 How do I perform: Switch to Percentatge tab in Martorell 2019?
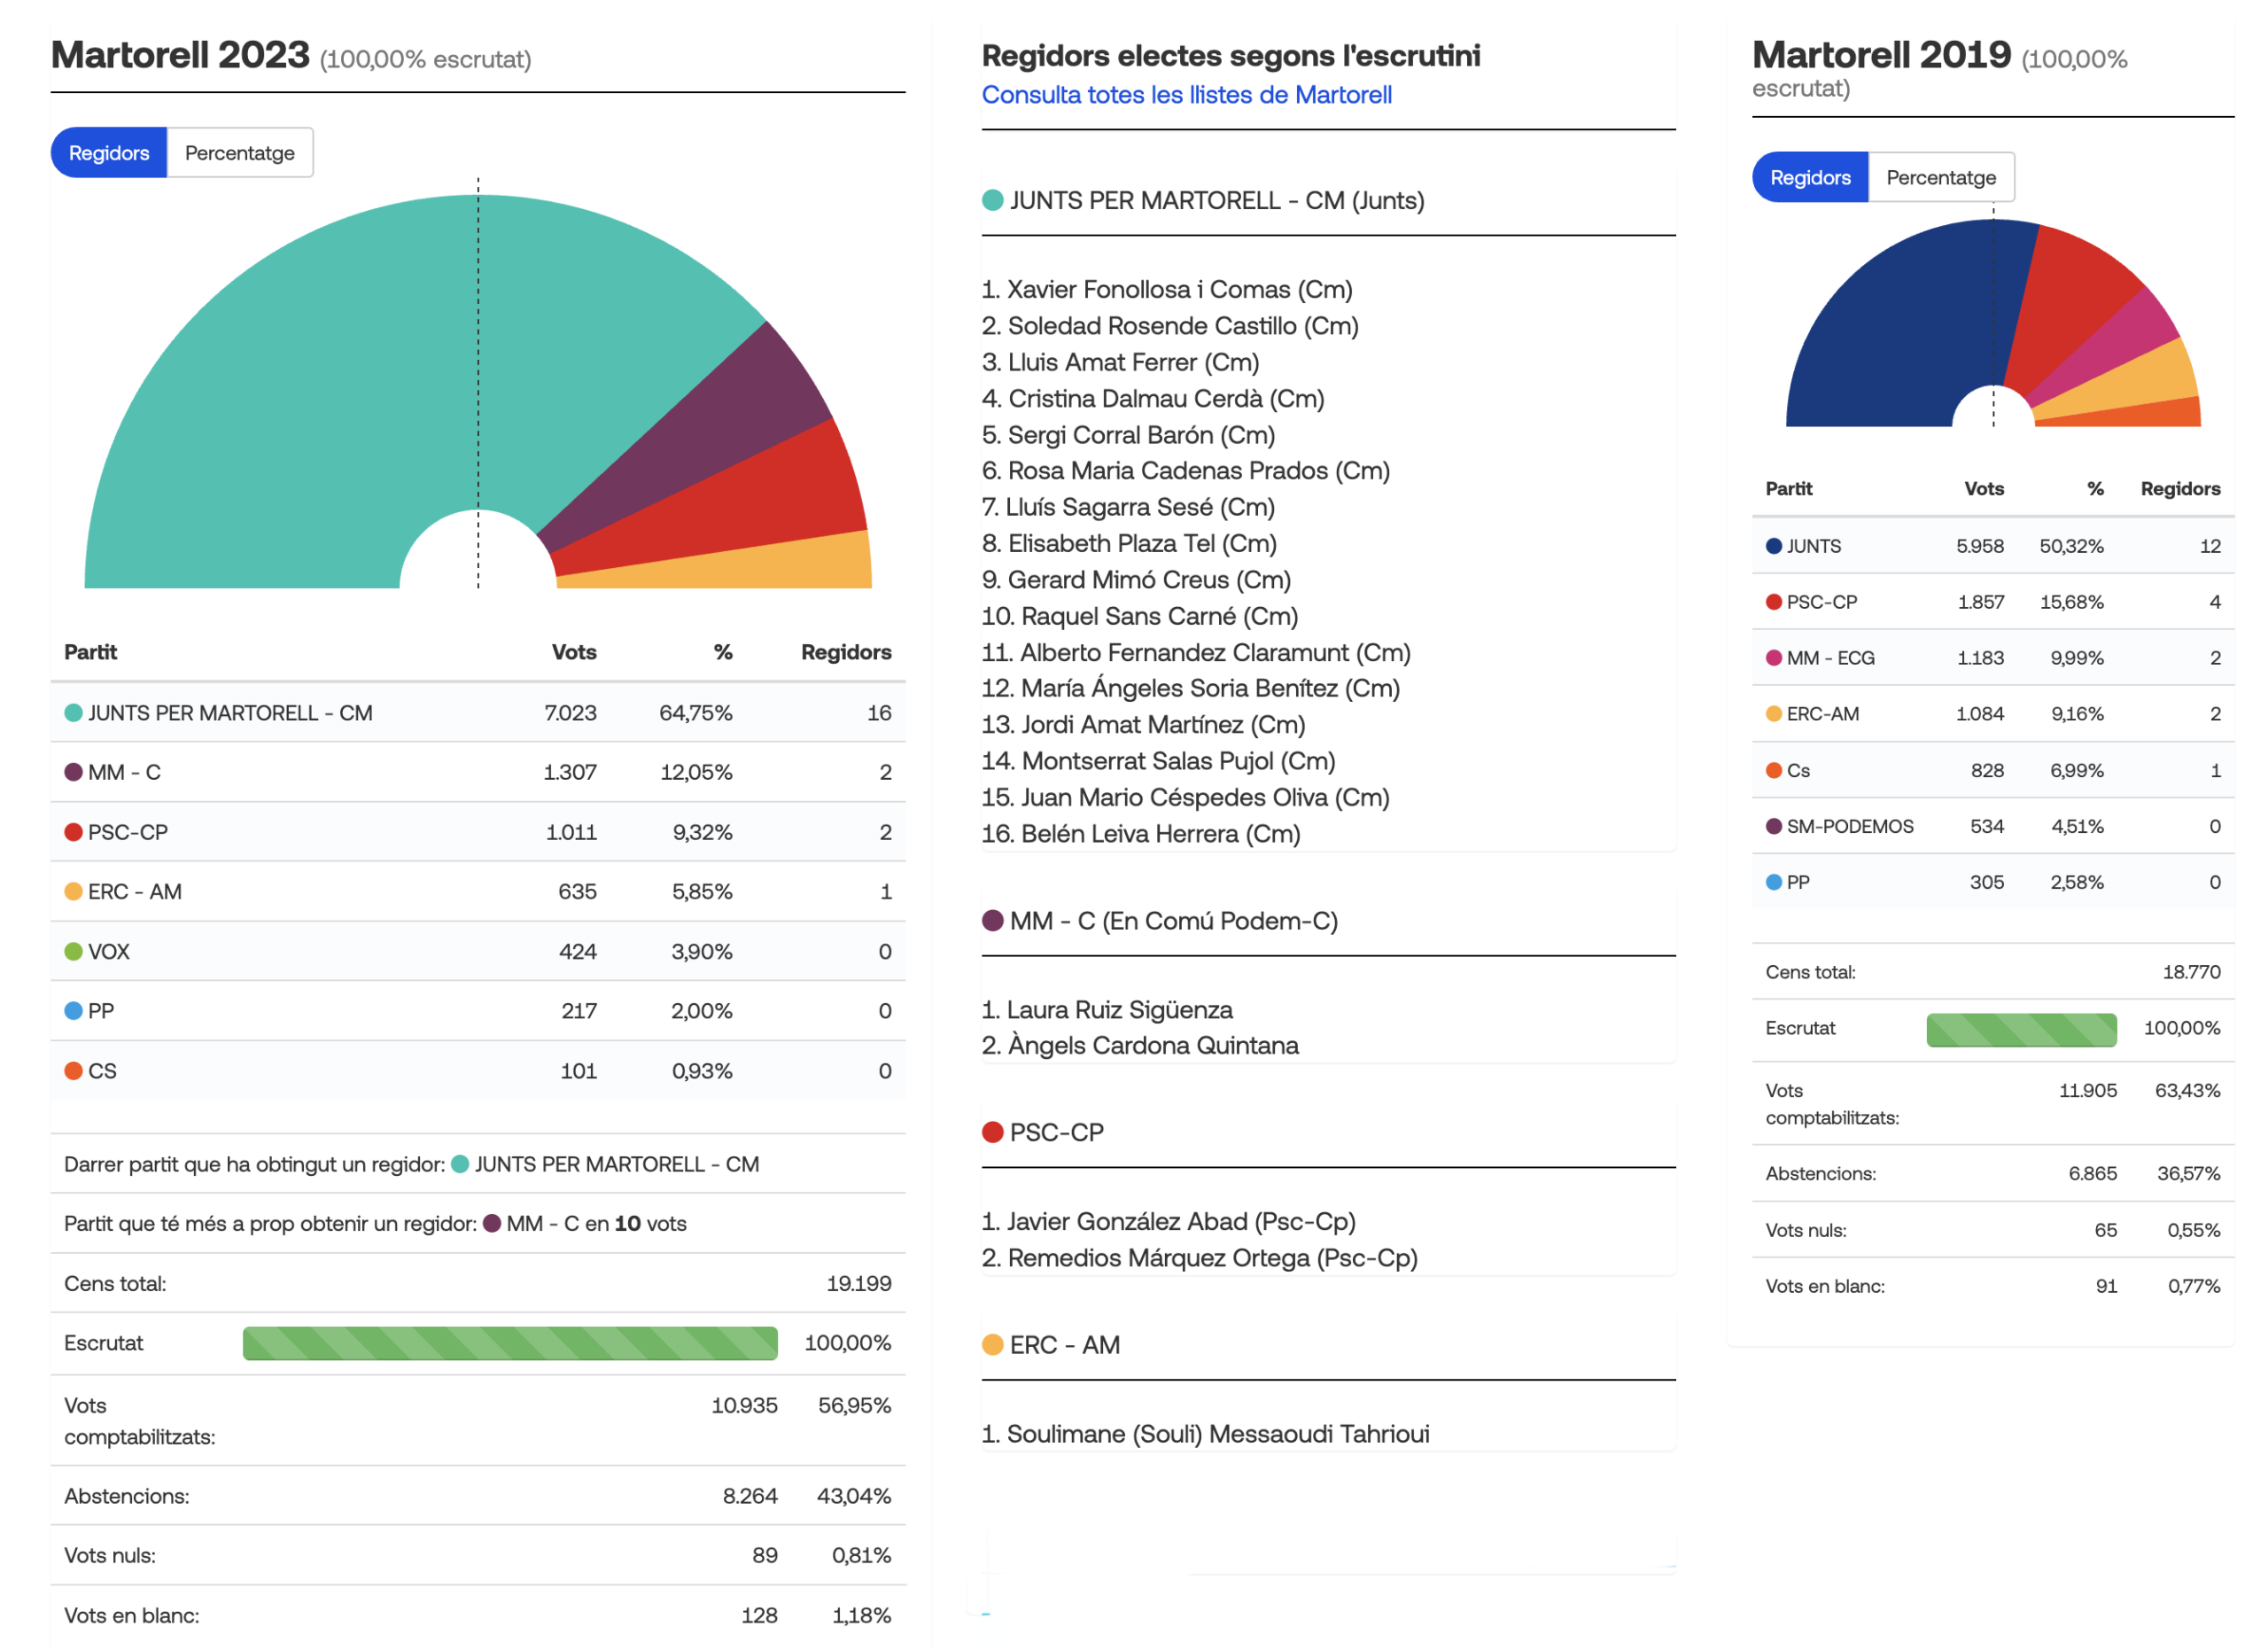point(1941,177)
